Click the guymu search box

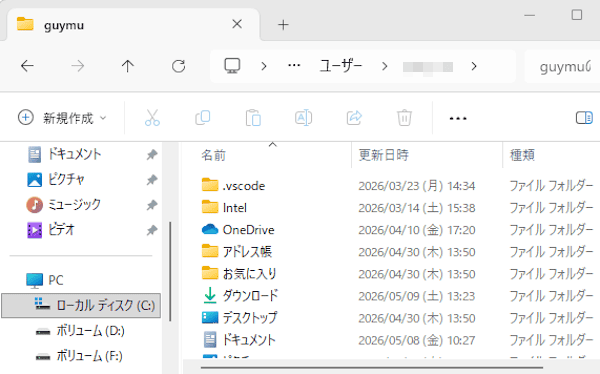(x=562, y=67)
